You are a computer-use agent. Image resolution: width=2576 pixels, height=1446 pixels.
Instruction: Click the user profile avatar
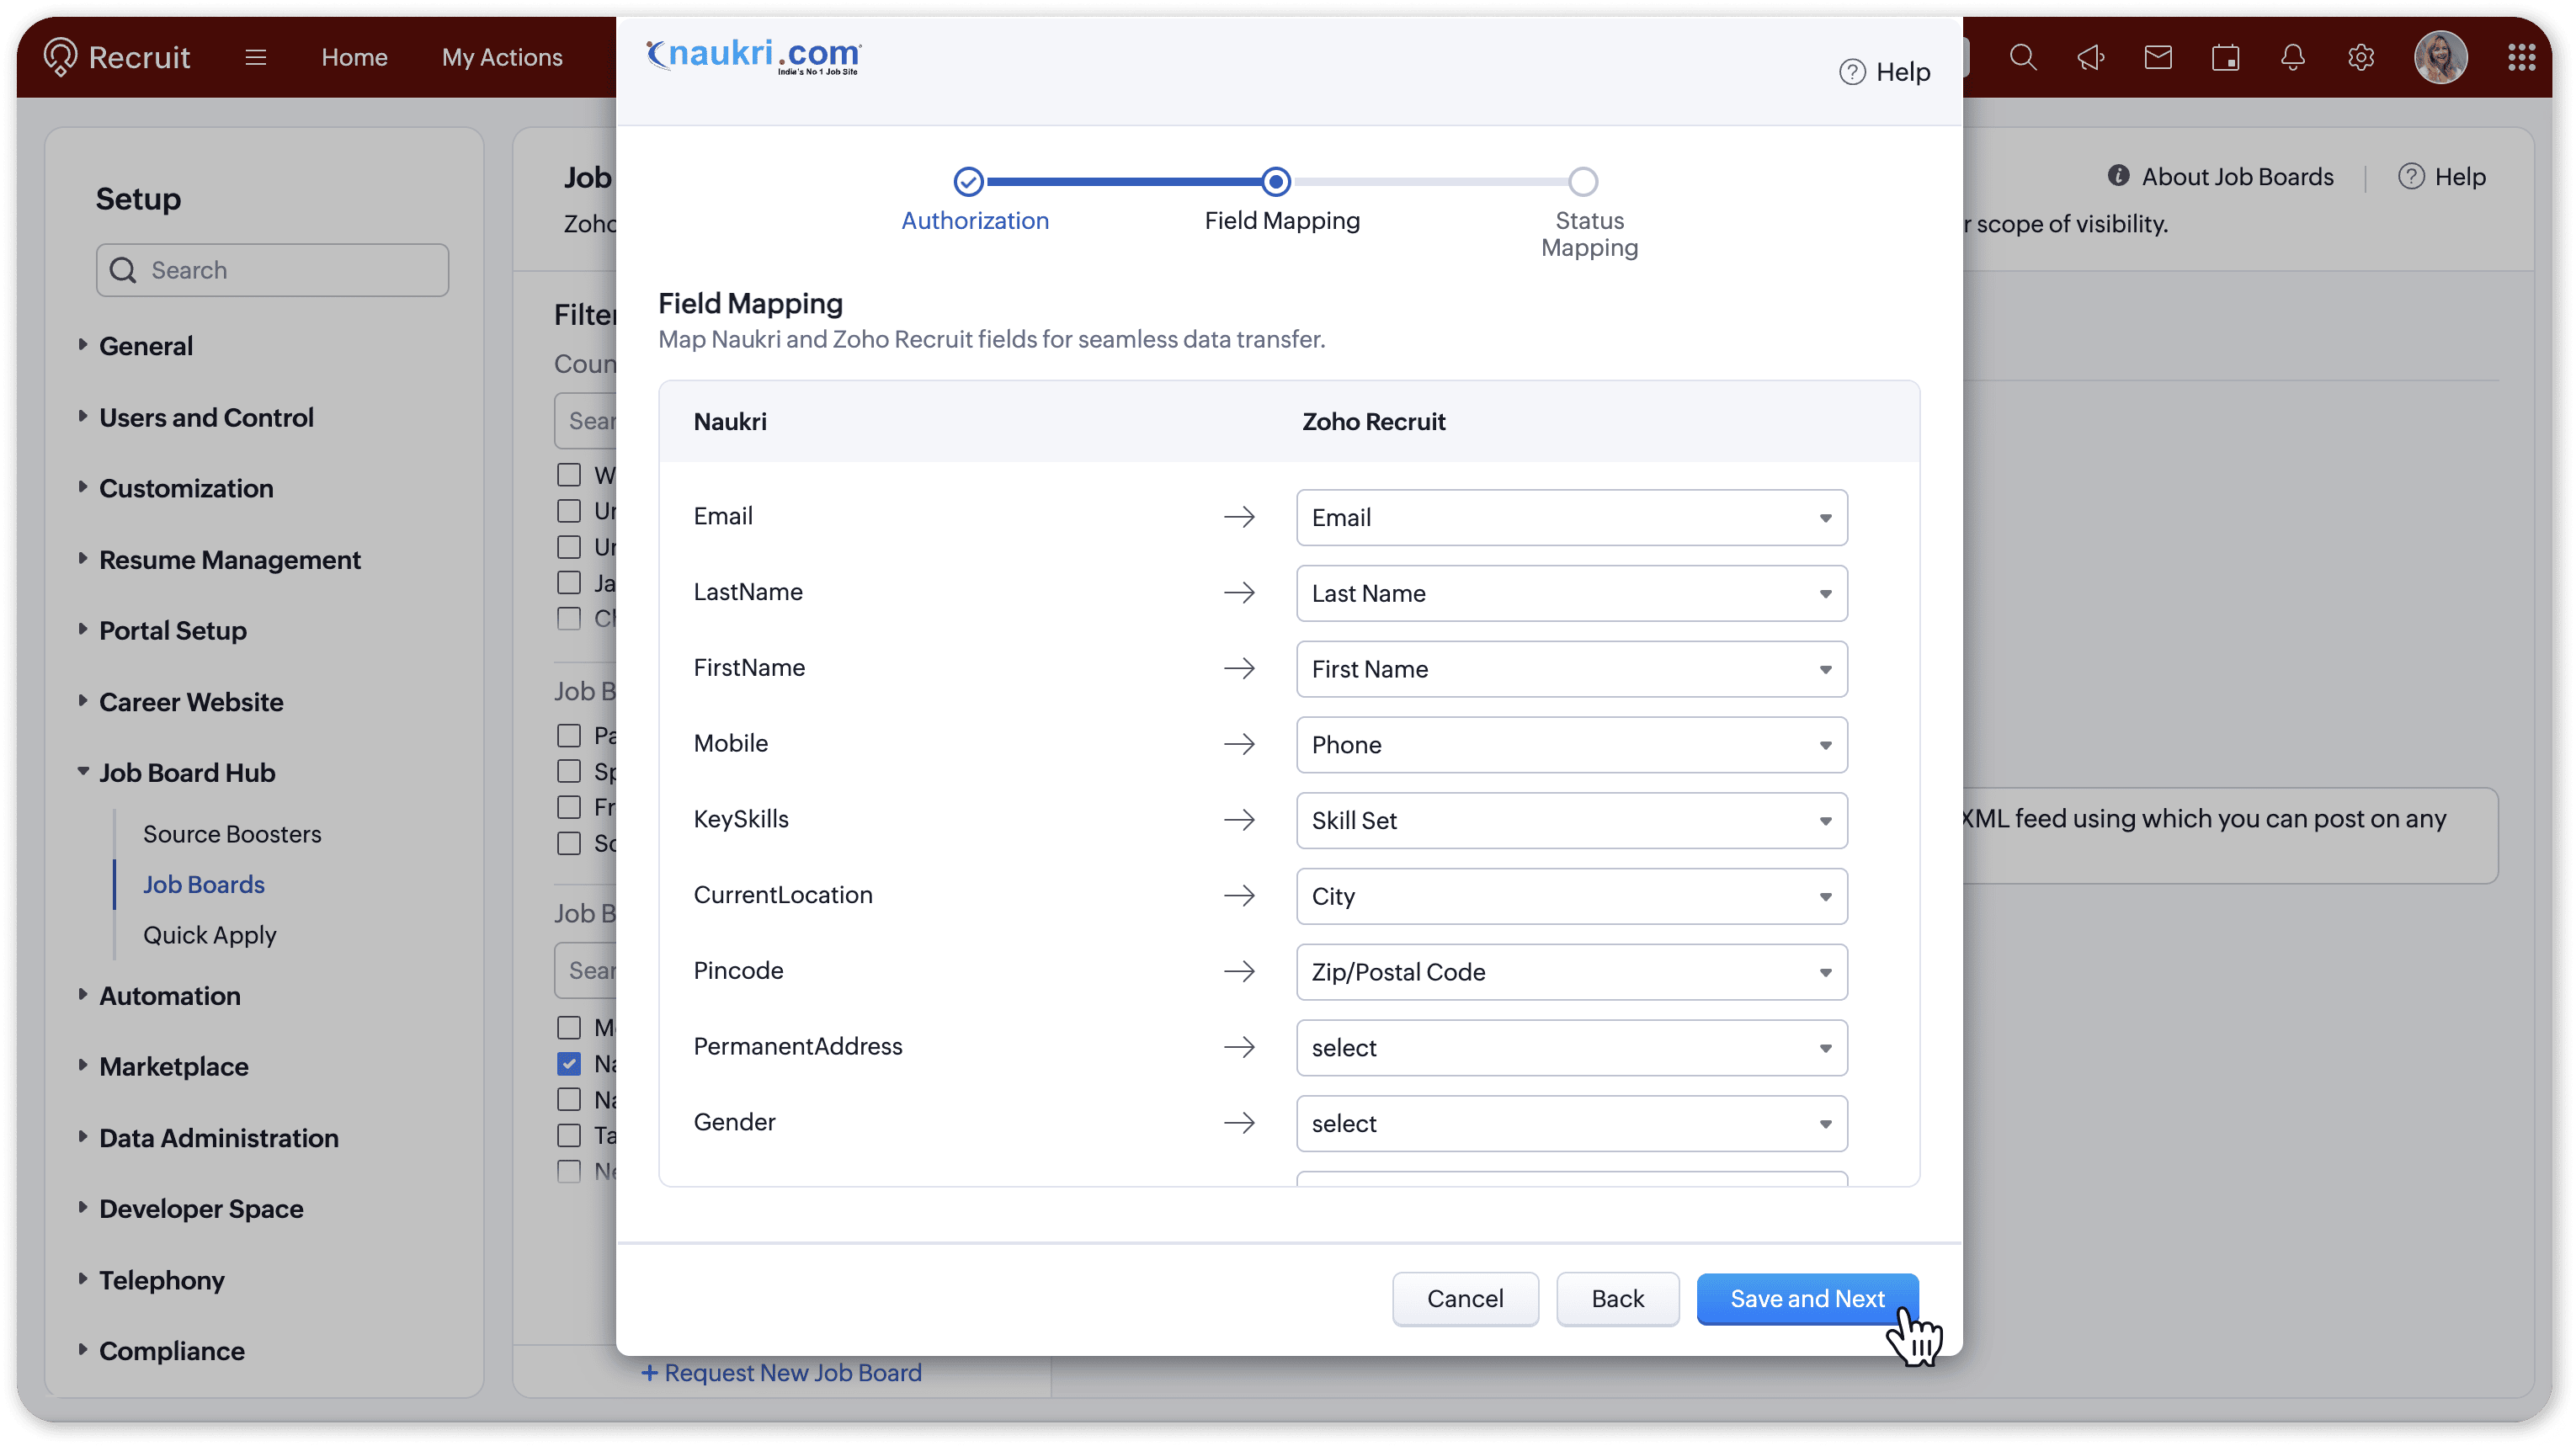coord(2441,58)
